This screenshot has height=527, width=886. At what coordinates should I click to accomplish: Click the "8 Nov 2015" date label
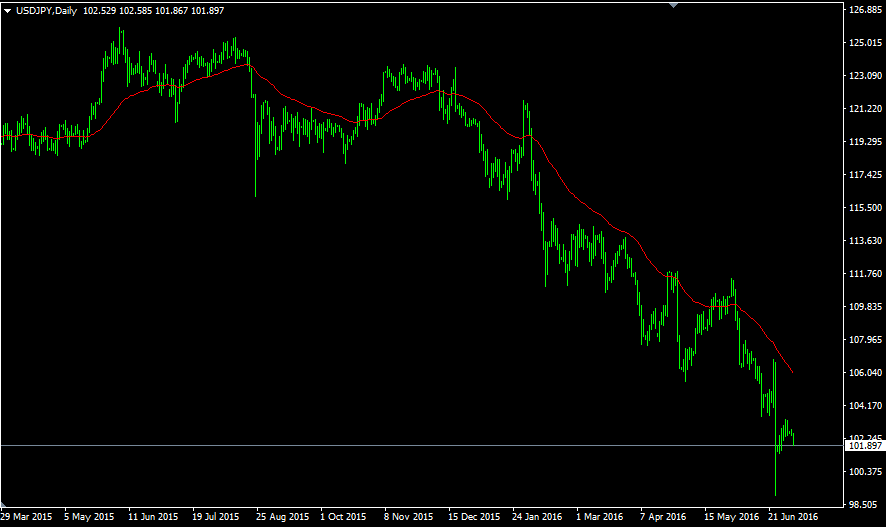(409, 517)
